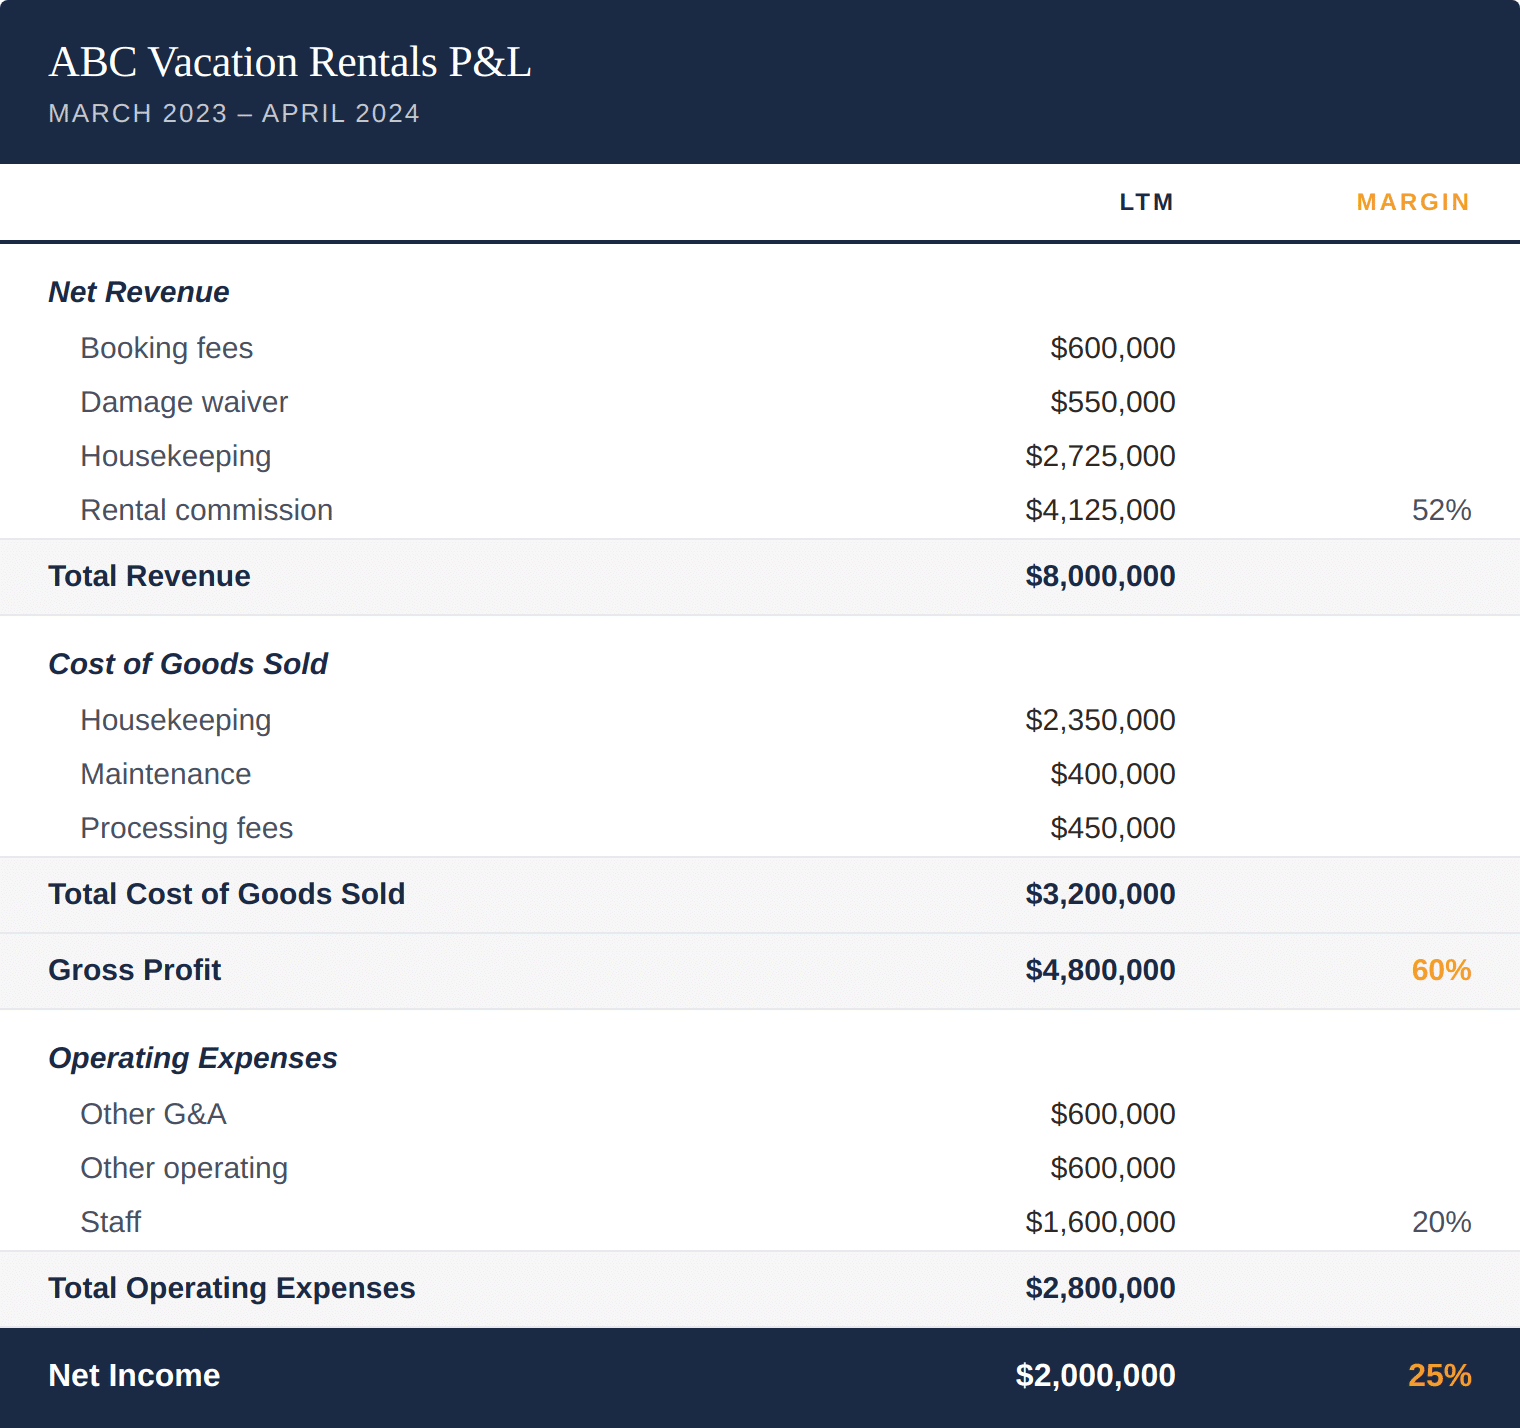Viewport: 1520px width, 1428px height.
Task: Click the 'Processing fees' row label
Action: point(187,828)
